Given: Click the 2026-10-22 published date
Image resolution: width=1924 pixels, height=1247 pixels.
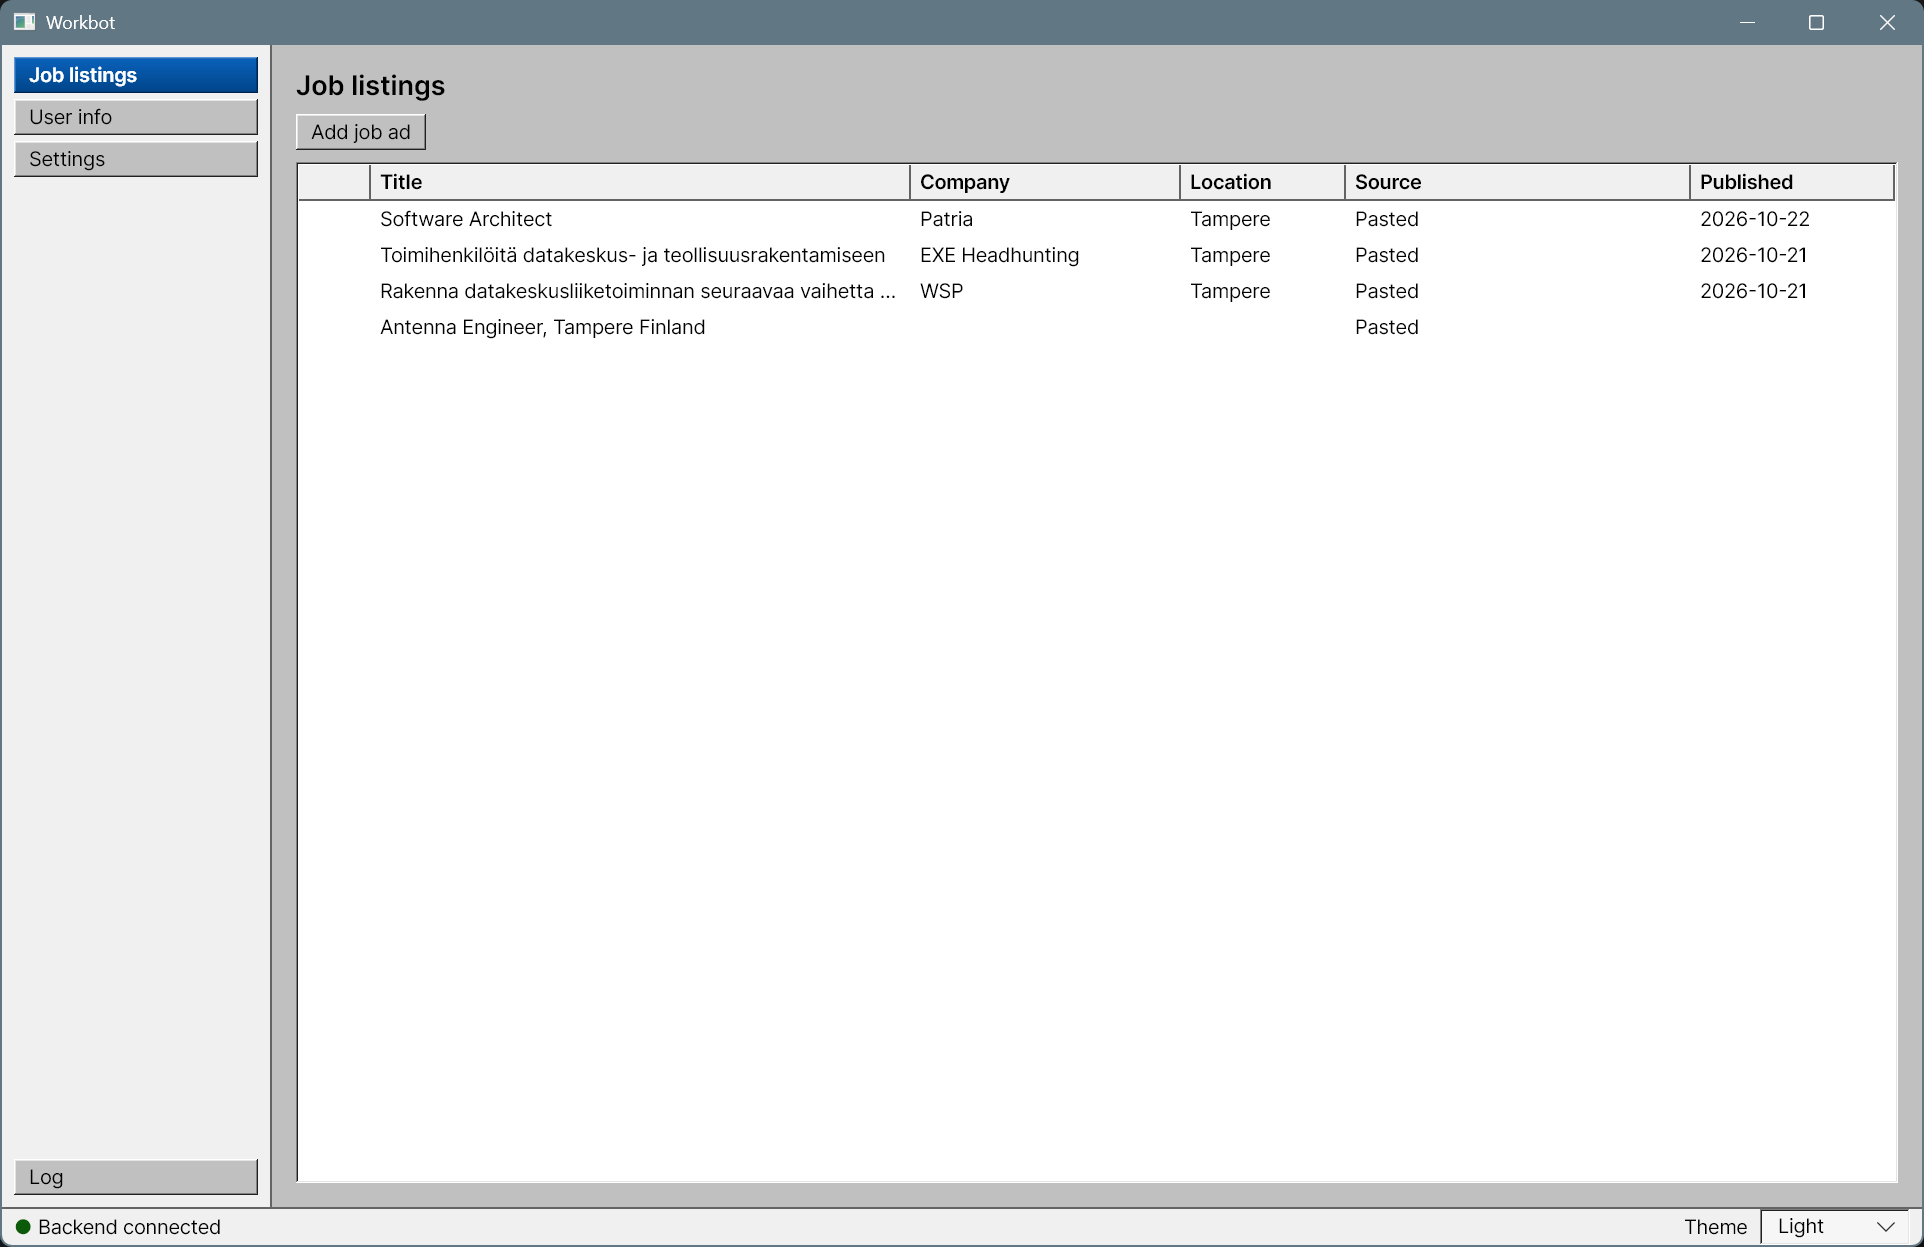Looking at the screenshot, I should [1754, 219].
